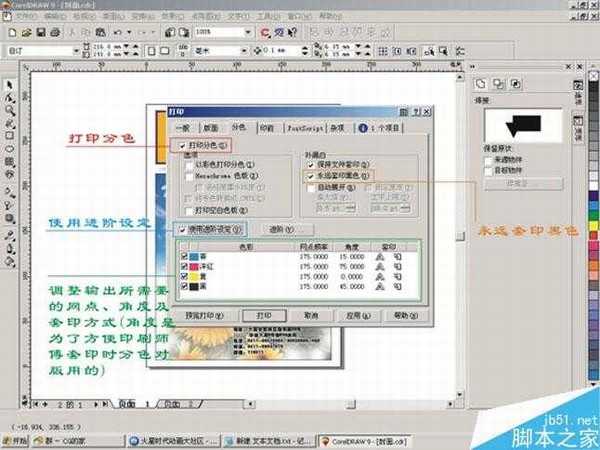
Task: Collapse the docker with the double arrow
Action: pyautogui.click(x=473, y=67)
